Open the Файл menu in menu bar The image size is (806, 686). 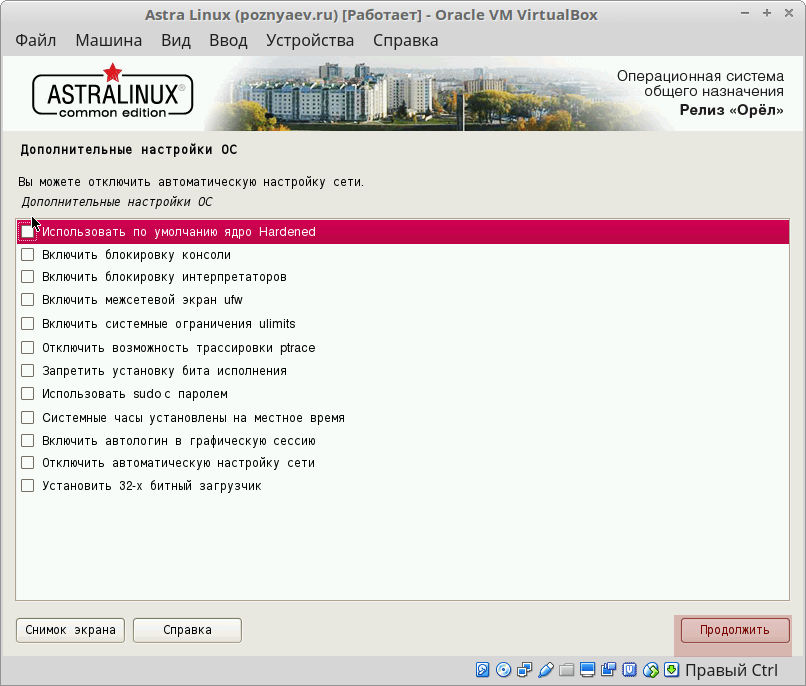[x=36, y=41]
